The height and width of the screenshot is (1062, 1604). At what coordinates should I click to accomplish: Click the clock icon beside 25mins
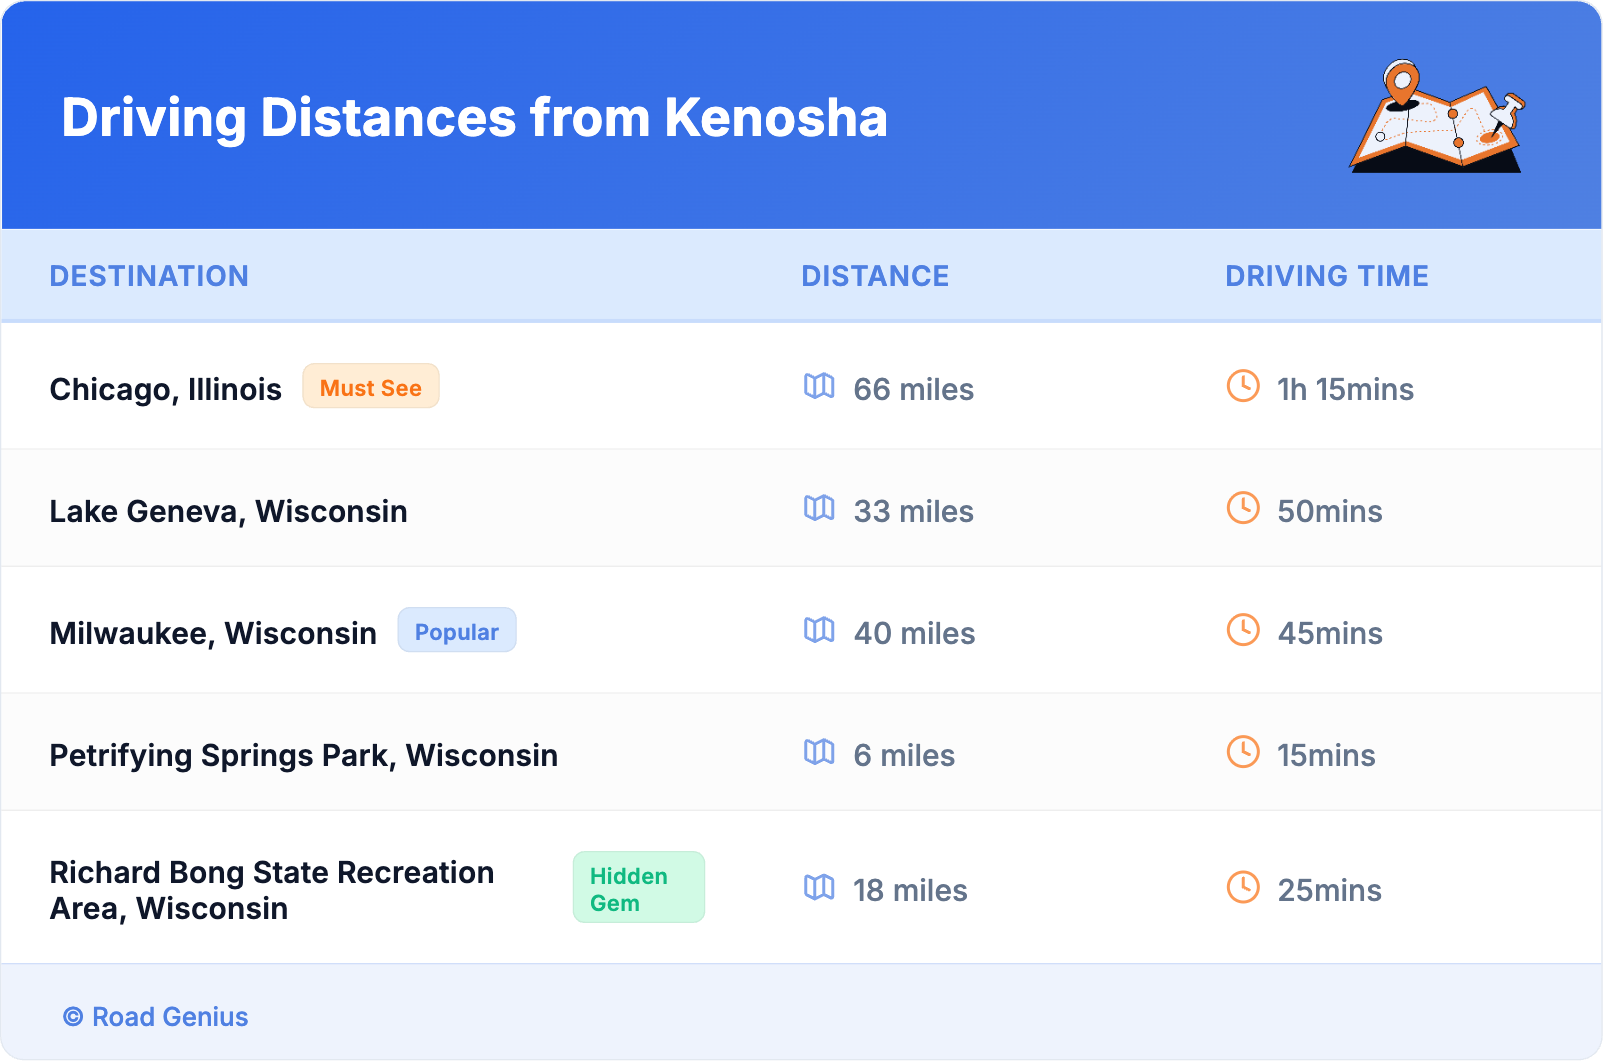pos(1243,887)
